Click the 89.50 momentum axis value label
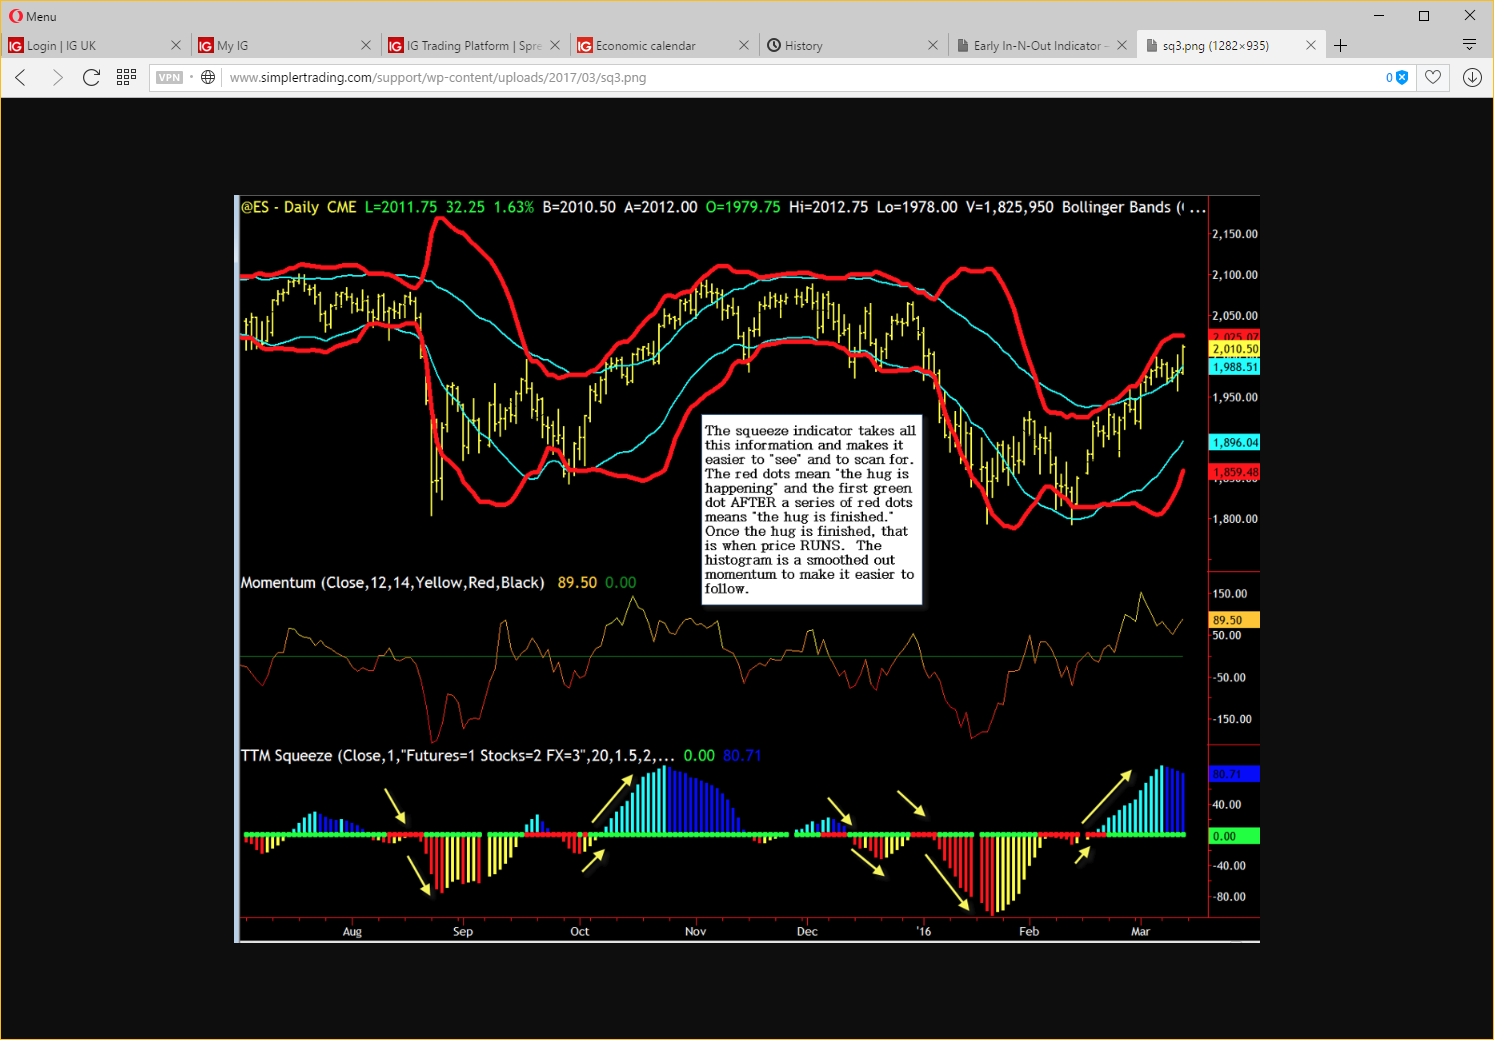Viewport: 1494px width, 1040px height. [x=1235, y=620]
